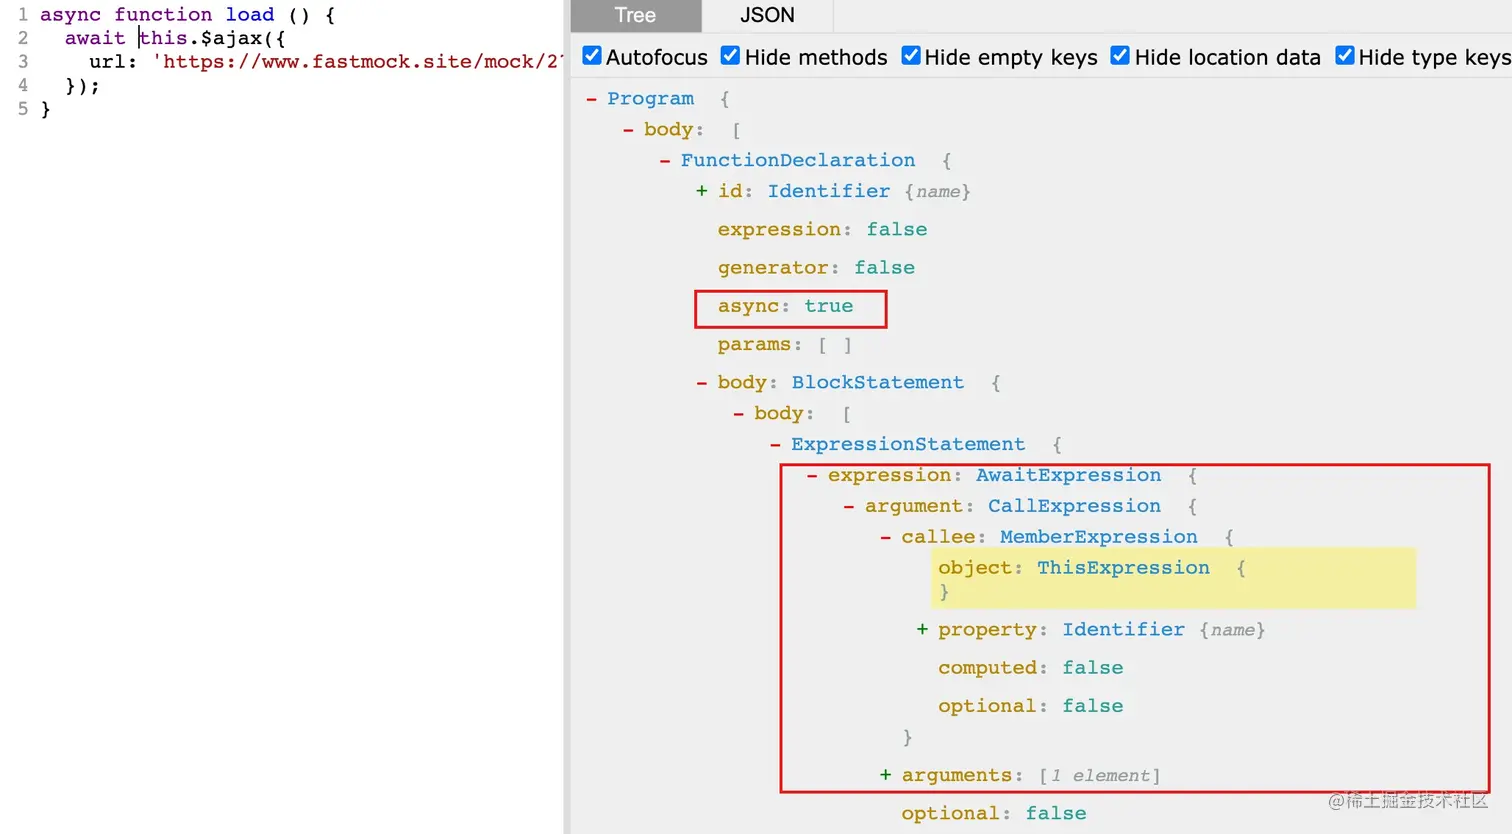Collapse the FunctionDeclaration node
1512x834 pixels.
coord(665,160)
